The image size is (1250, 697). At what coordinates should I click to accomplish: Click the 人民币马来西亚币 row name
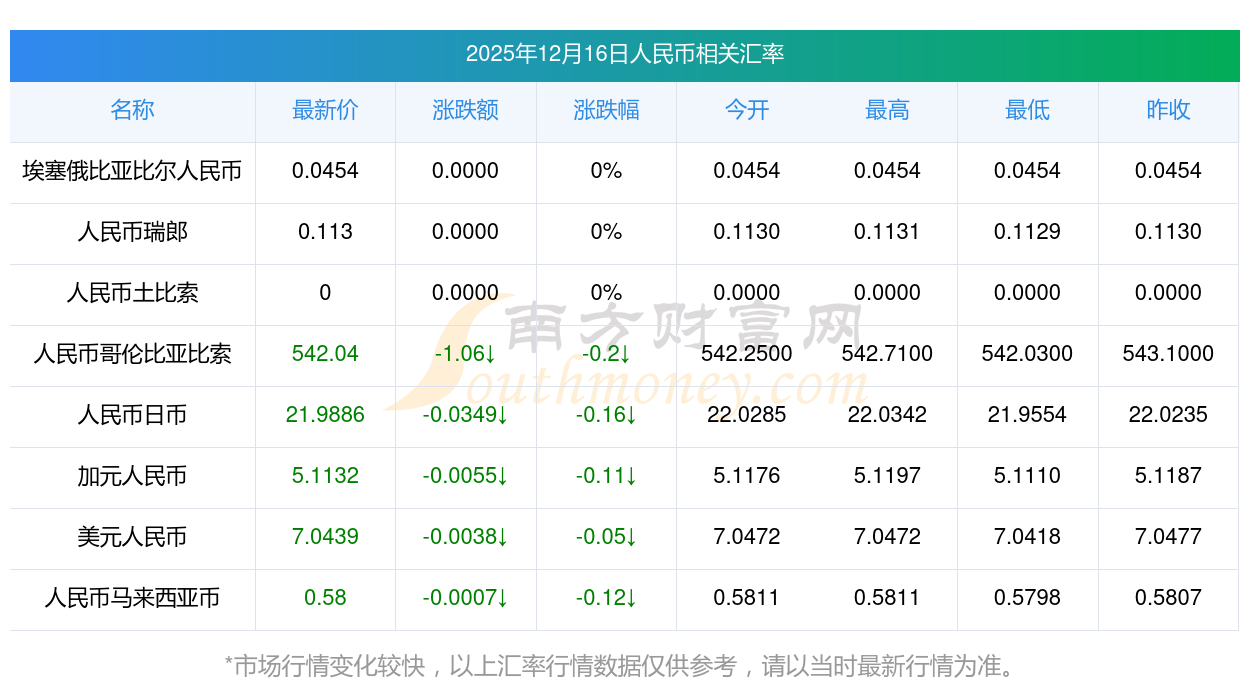pyautogui.click(x=132, y=598)
